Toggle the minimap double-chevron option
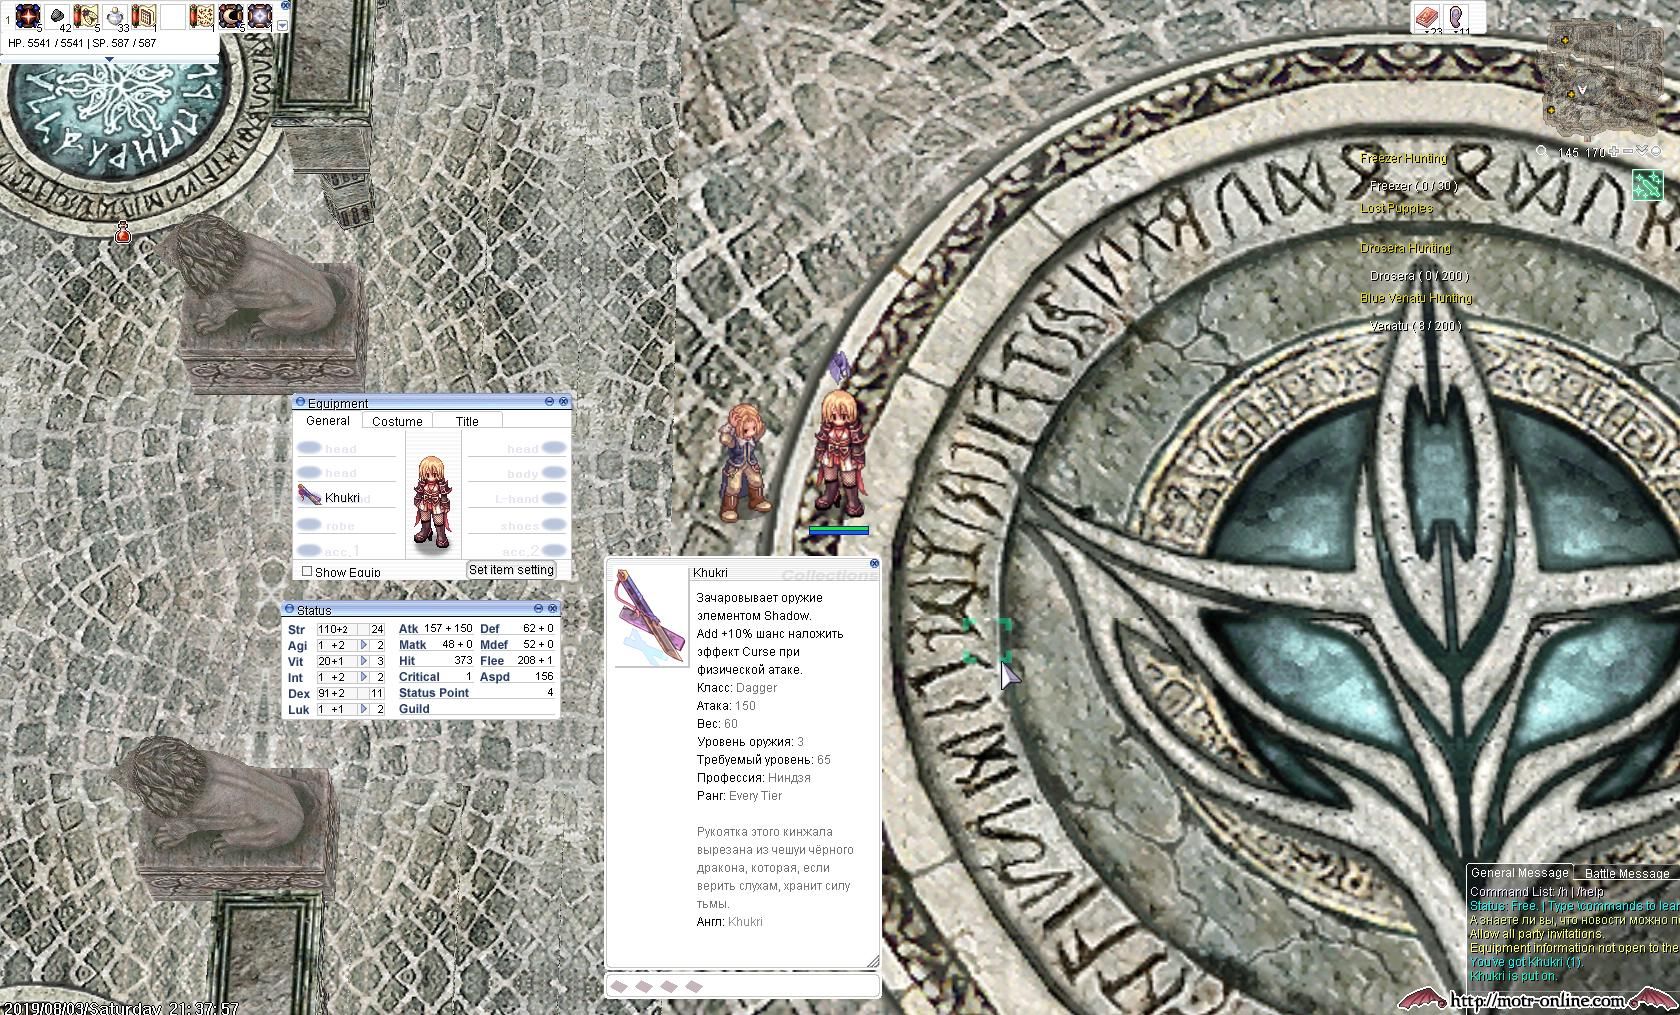The height and width of the screenshot is (1015, 1680). coord(1641,152)
